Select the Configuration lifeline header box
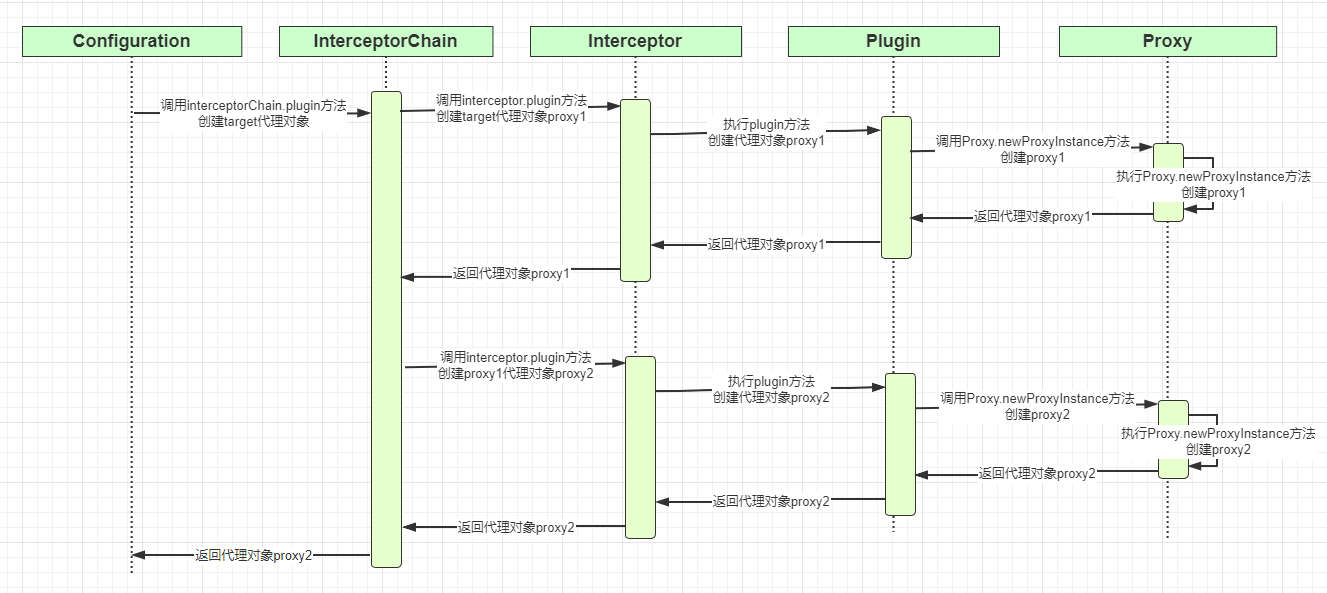Image resolution: width=1327 pixels, height=593 pixels. [131, 41]
